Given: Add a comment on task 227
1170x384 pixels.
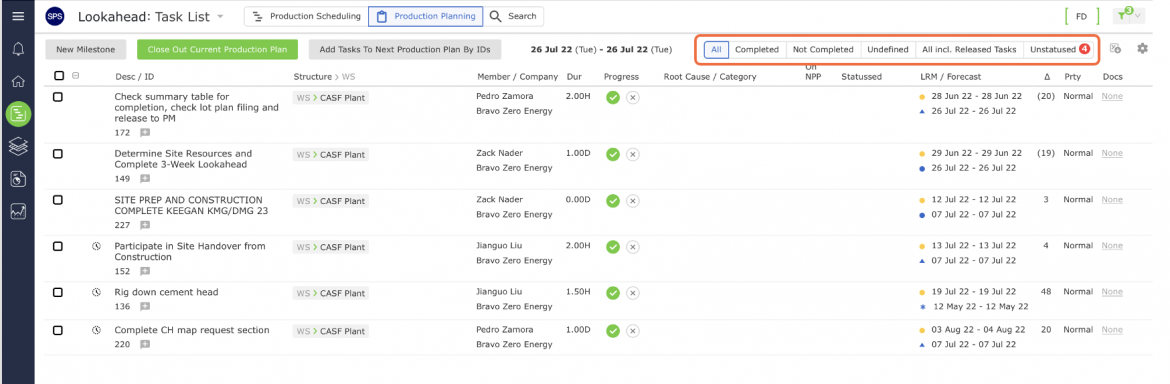Looking at the screenshot, I should coord(145,224).
